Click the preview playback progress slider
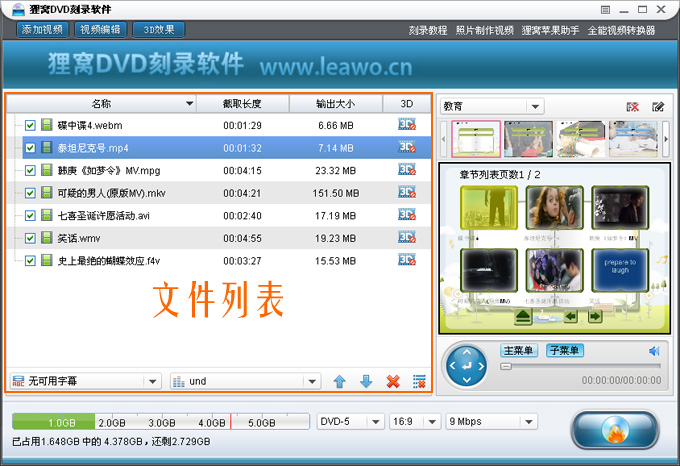 click(x=580, y=366)
